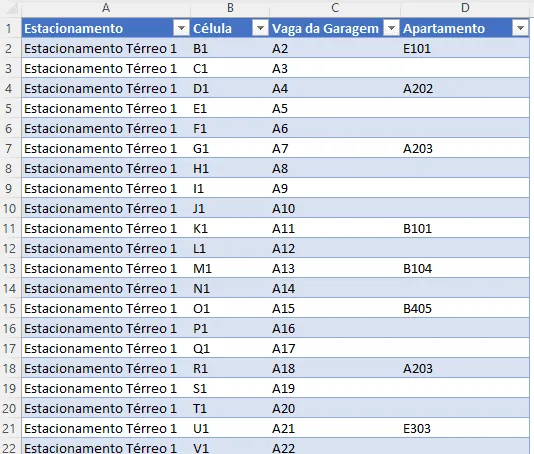Click cell containing apartment E303
The width and height of the screenshot is (534, 454).
tap(465, 428)
